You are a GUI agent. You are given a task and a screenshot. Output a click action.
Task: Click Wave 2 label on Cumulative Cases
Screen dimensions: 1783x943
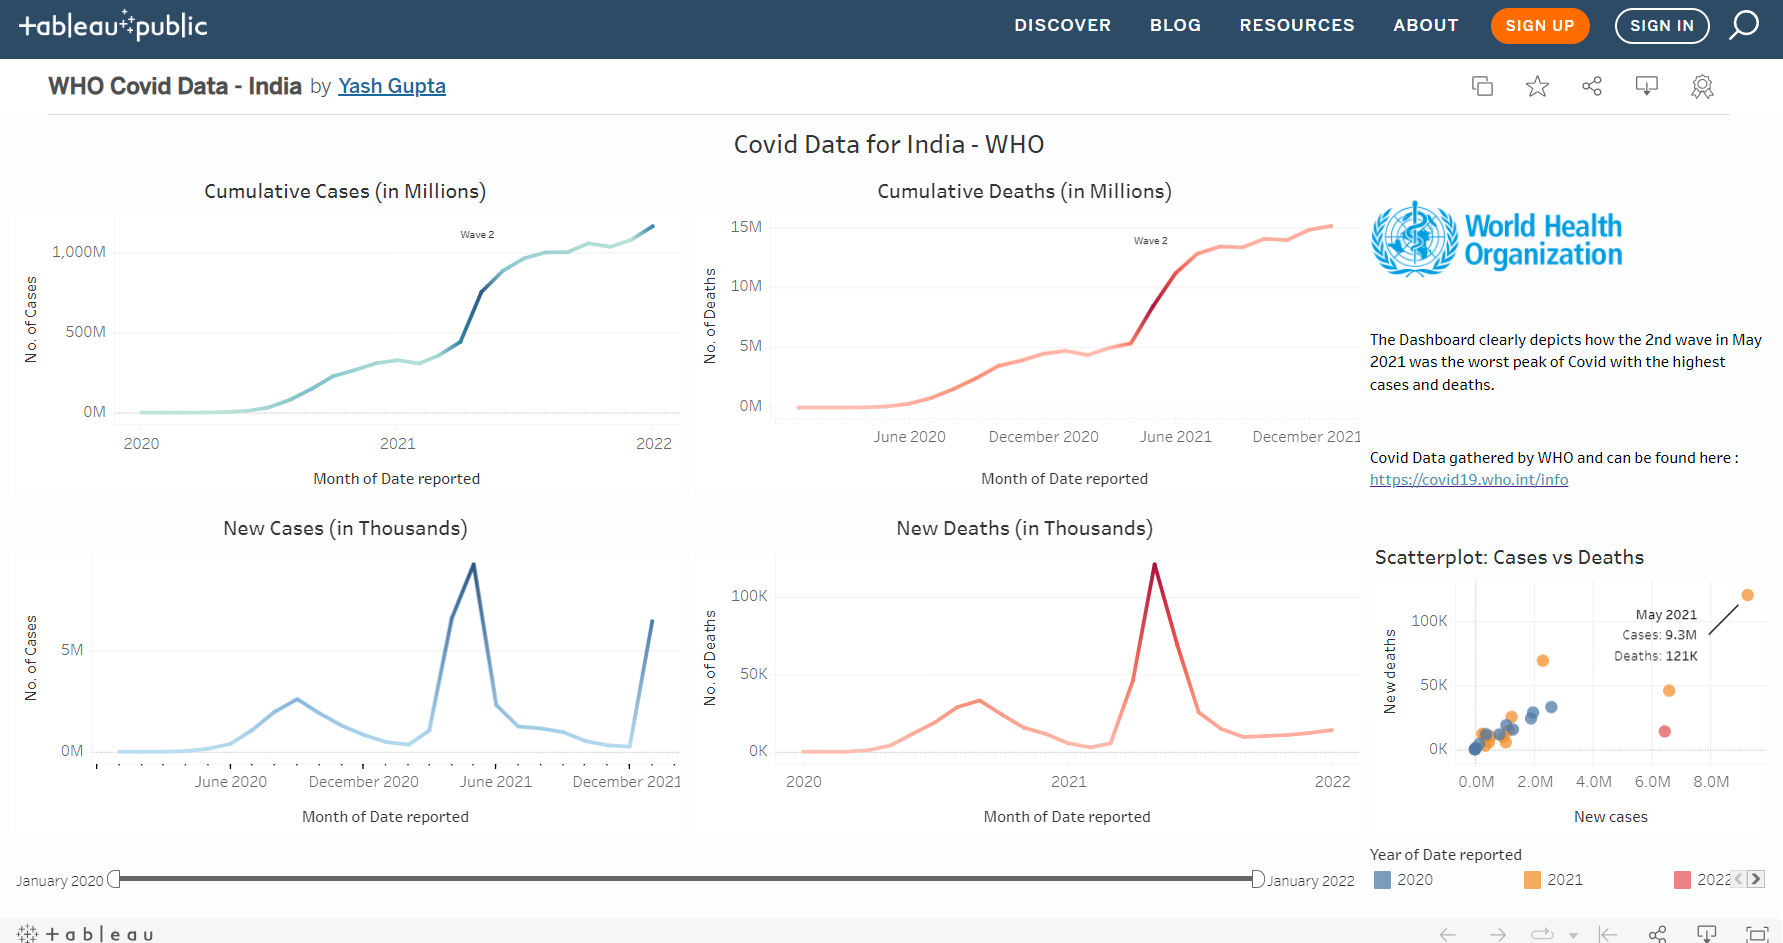pos(477,235)
